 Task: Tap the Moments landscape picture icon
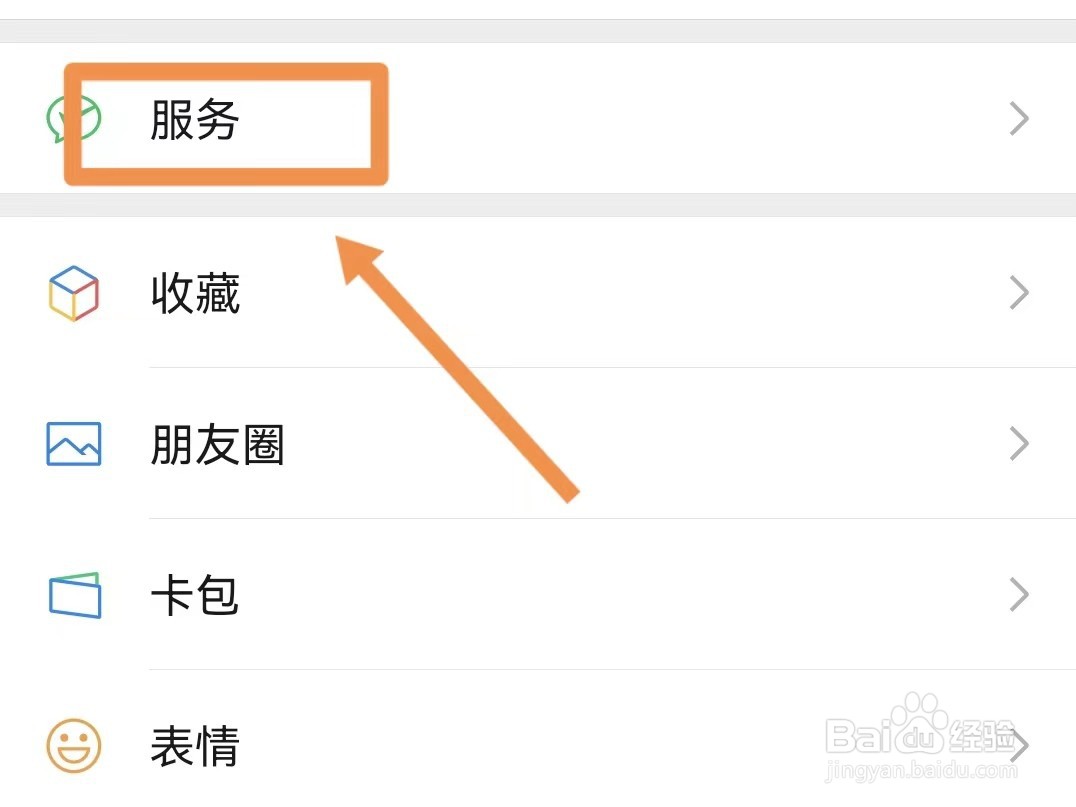tap(74, 443)
